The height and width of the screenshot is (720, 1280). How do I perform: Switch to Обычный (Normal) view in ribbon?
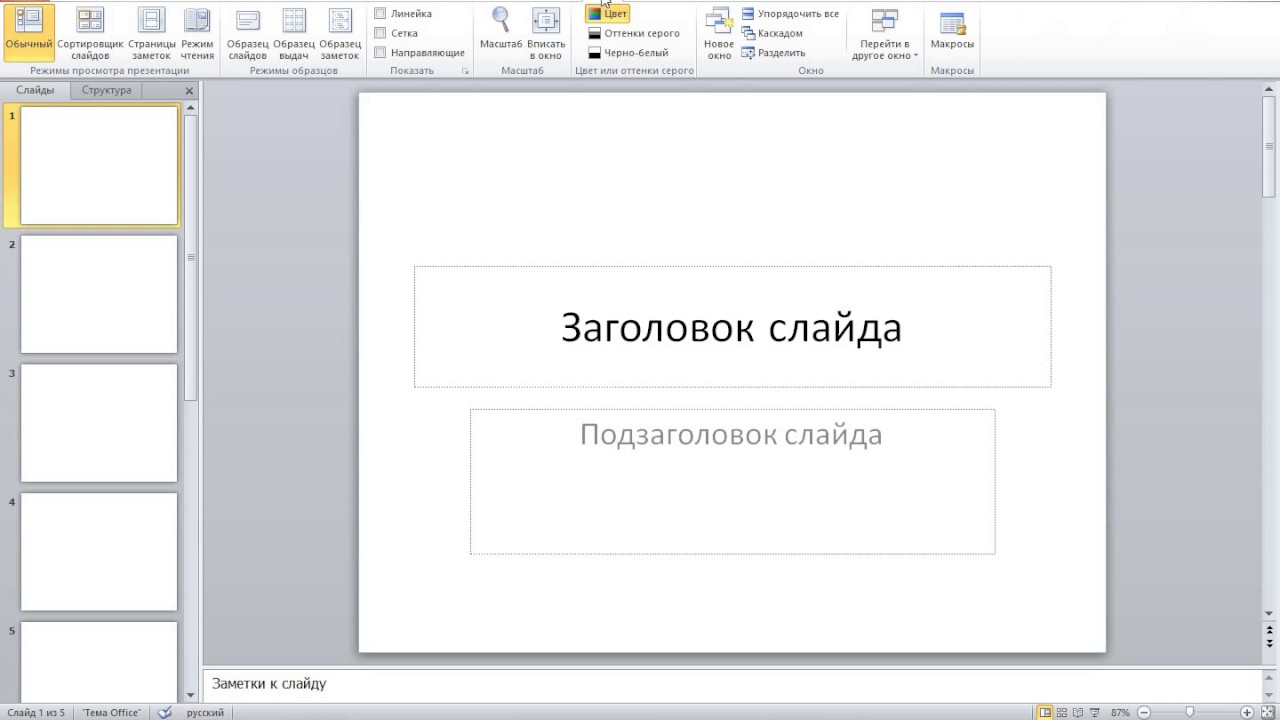29,33
